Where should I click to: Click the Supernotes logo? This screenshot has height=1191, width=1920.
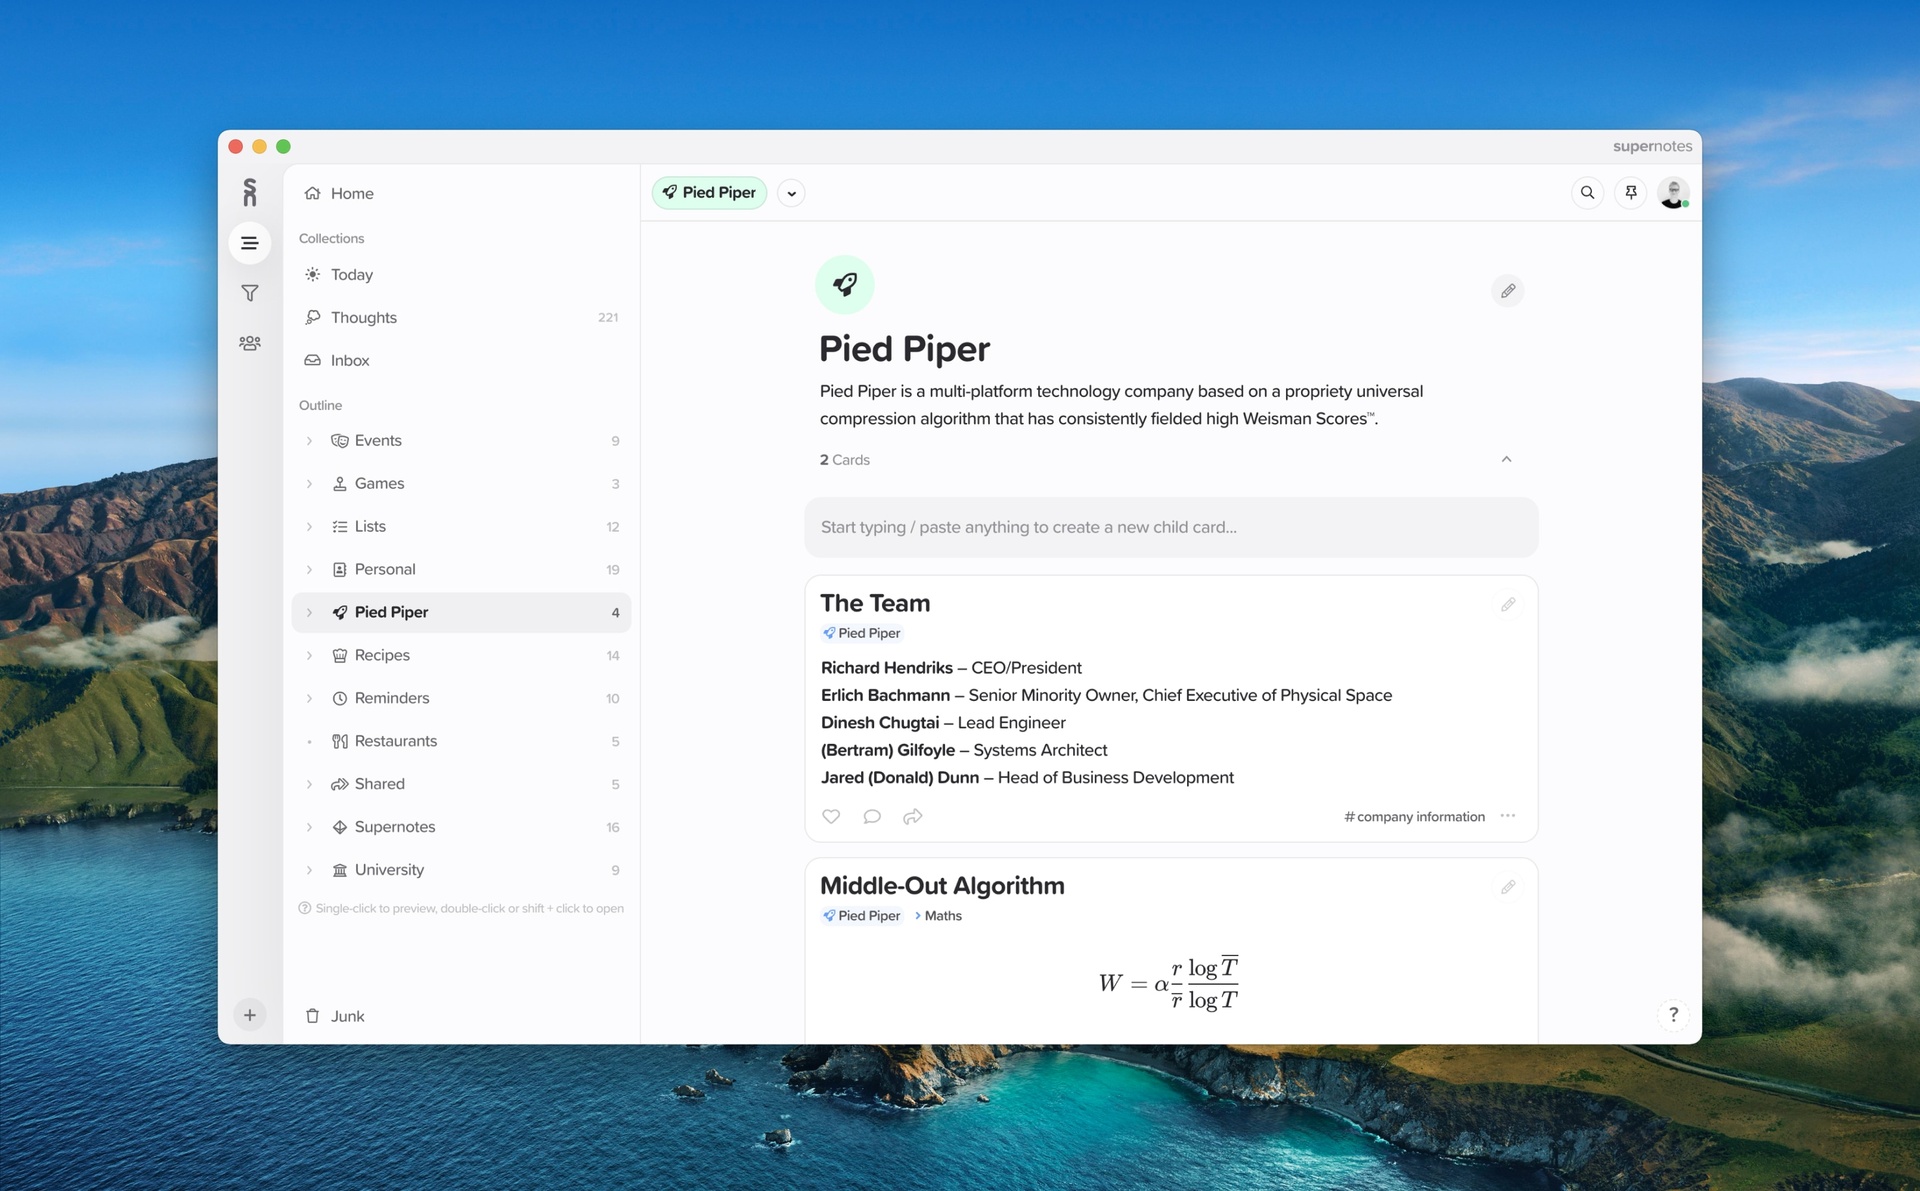(x=249, y=192)
